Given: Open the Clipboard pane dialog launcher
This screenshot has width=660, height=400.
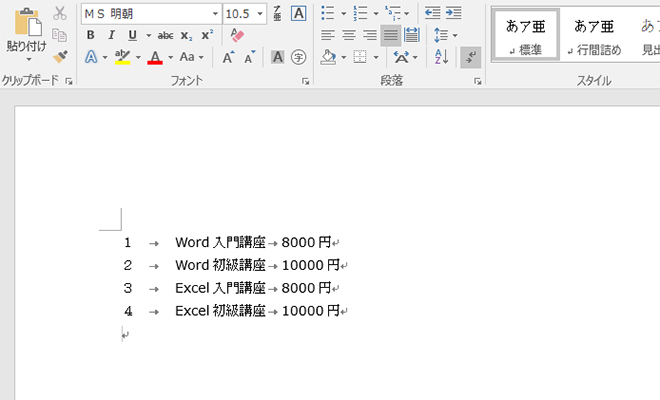Looking at the screenshot, I should (x=69, y=81).
